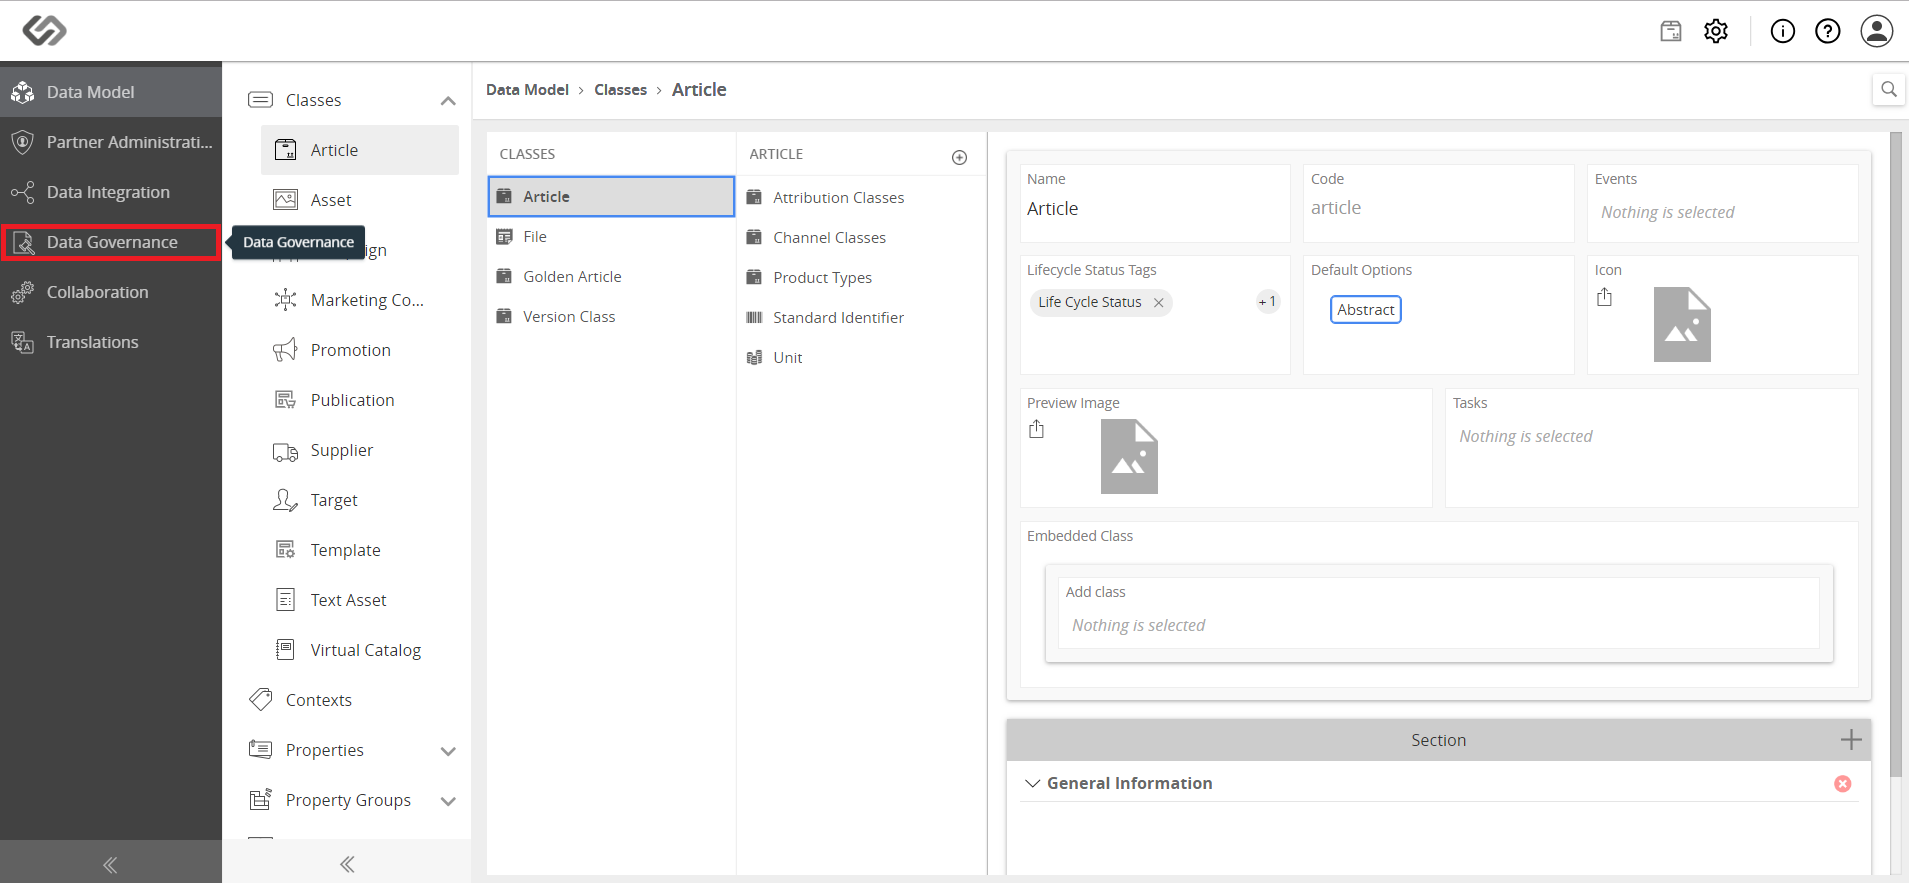Open Collaboration in sidebar
1909x883 pixels.
pos(111,292)
